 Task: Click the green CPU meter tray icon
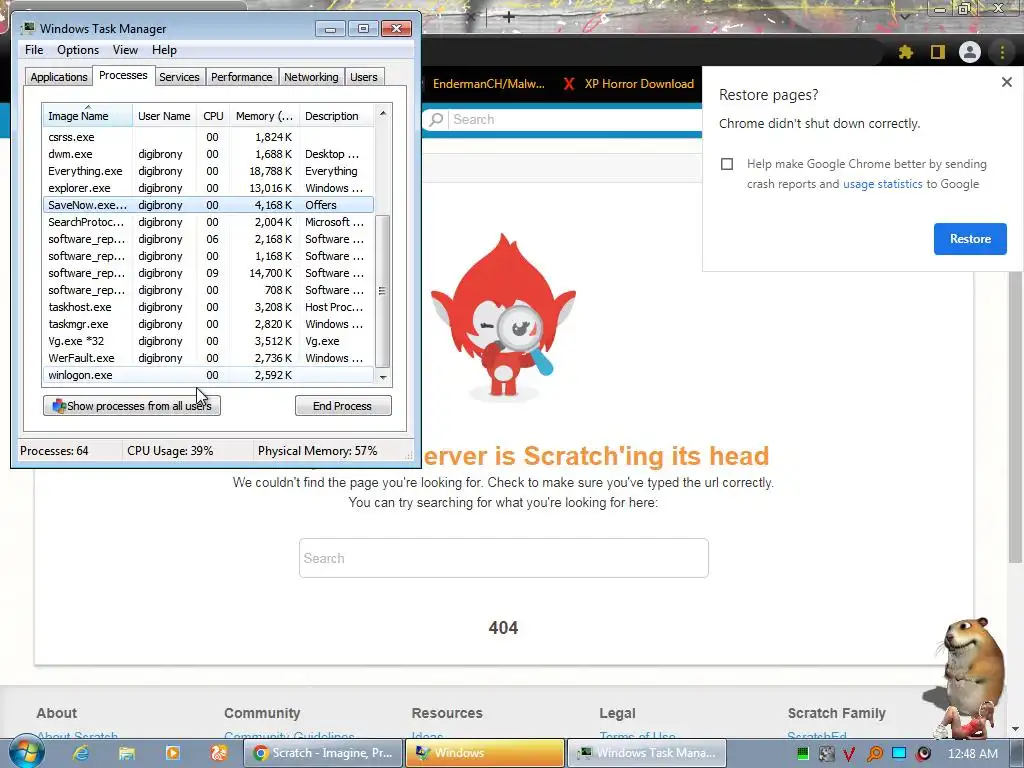pyautogui.click(x=803, y=754)
